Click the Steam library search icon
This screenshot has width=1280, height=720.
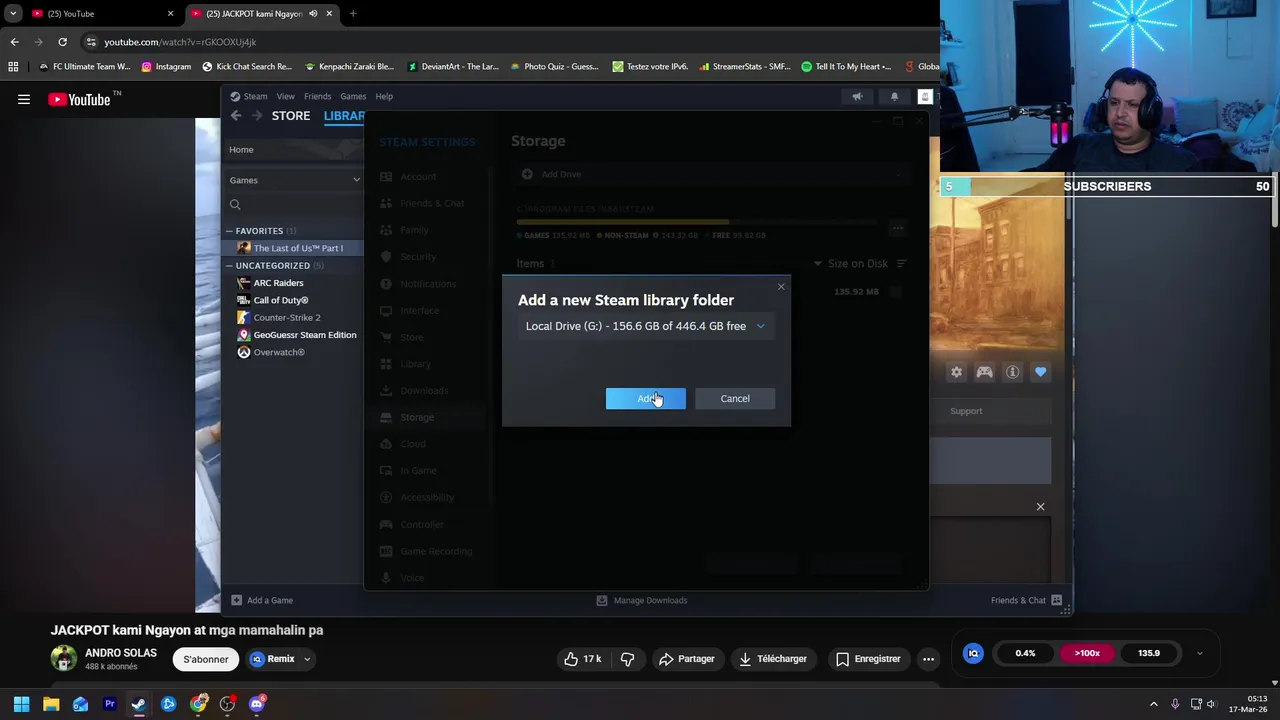click(x=235, y=205)
